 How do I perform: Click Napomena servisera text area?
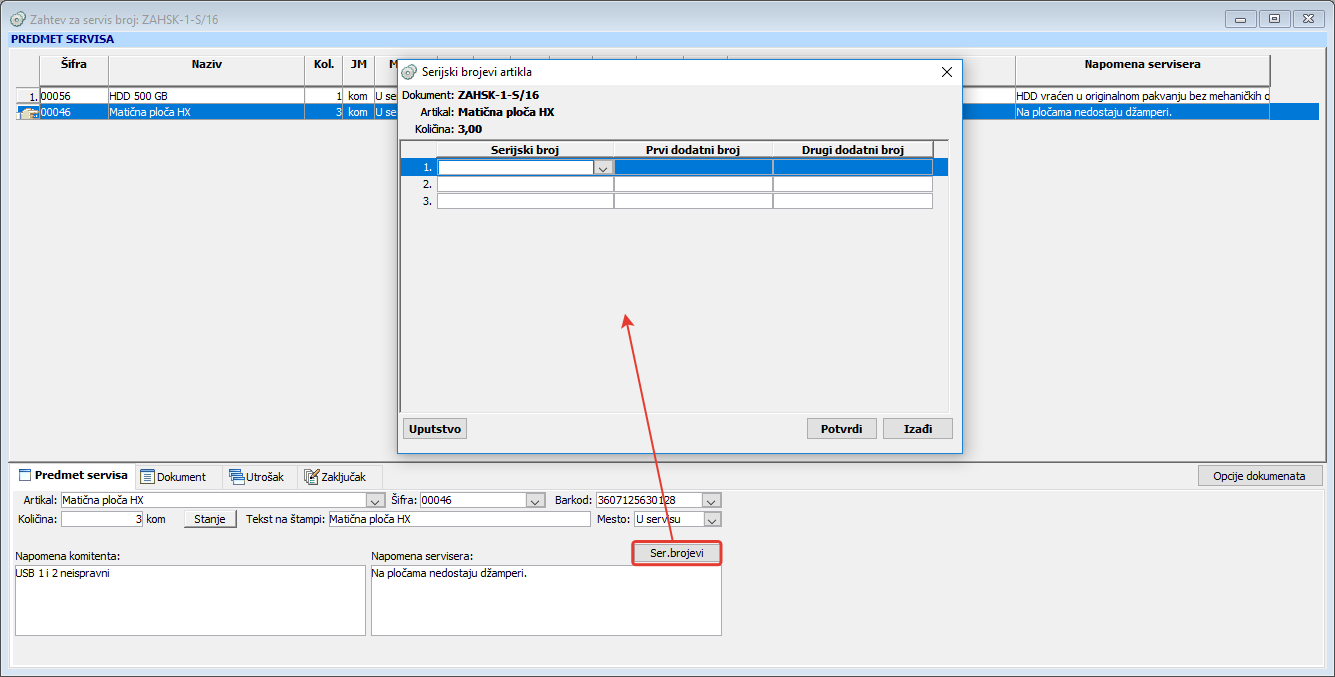(546, 600)
